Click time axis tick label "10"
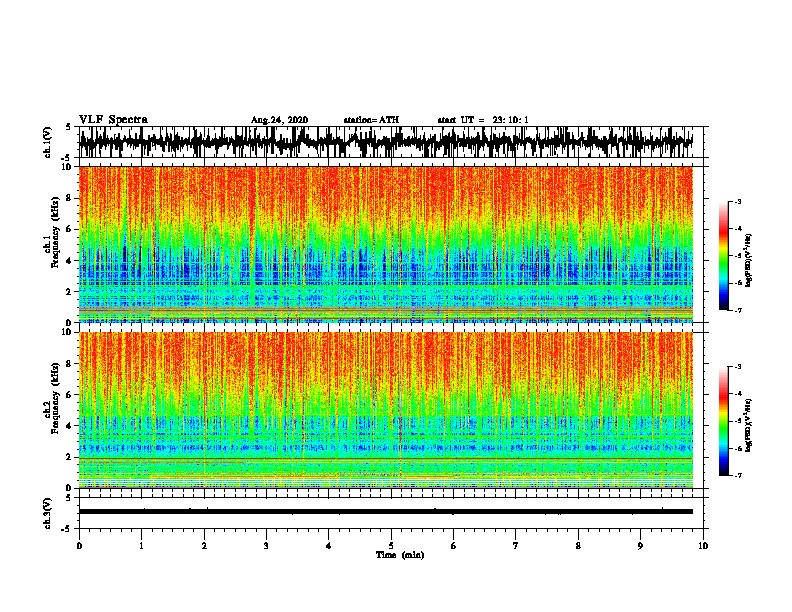The width and height of the screenshot is (792, 612). (x=703, y=546)
